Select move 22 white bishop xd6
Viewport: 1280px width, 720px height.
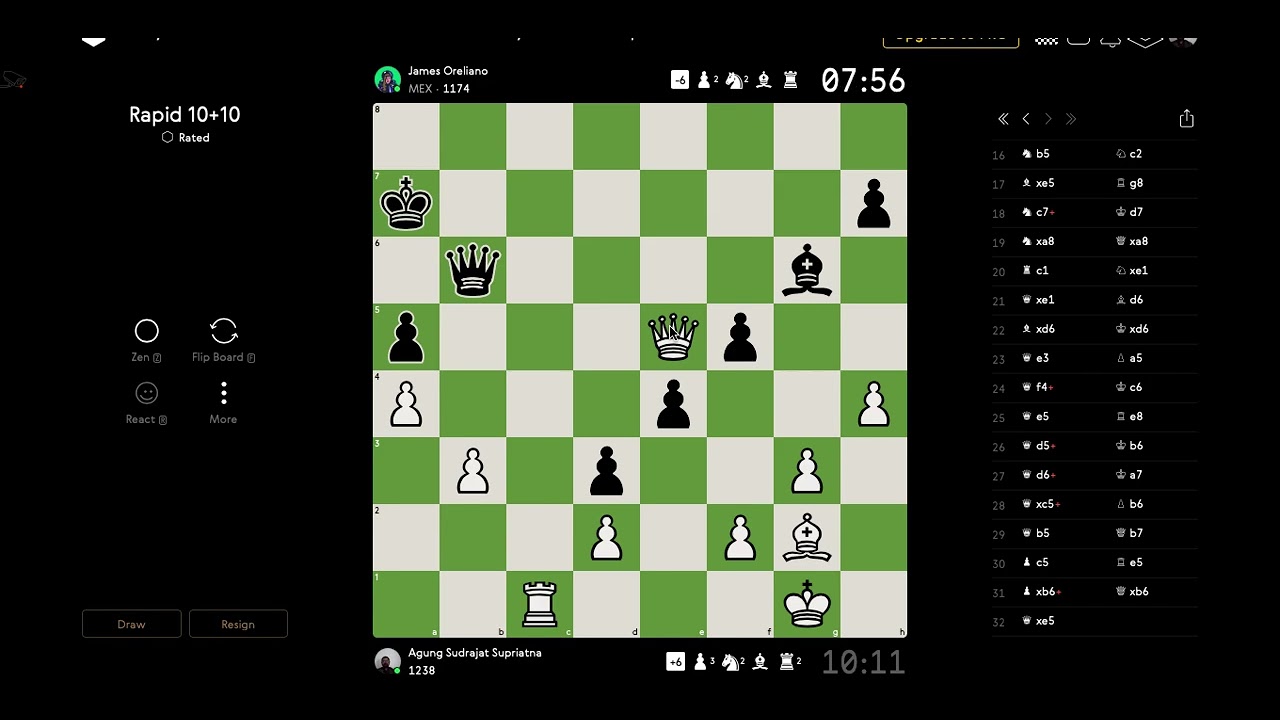point(1038,329)
